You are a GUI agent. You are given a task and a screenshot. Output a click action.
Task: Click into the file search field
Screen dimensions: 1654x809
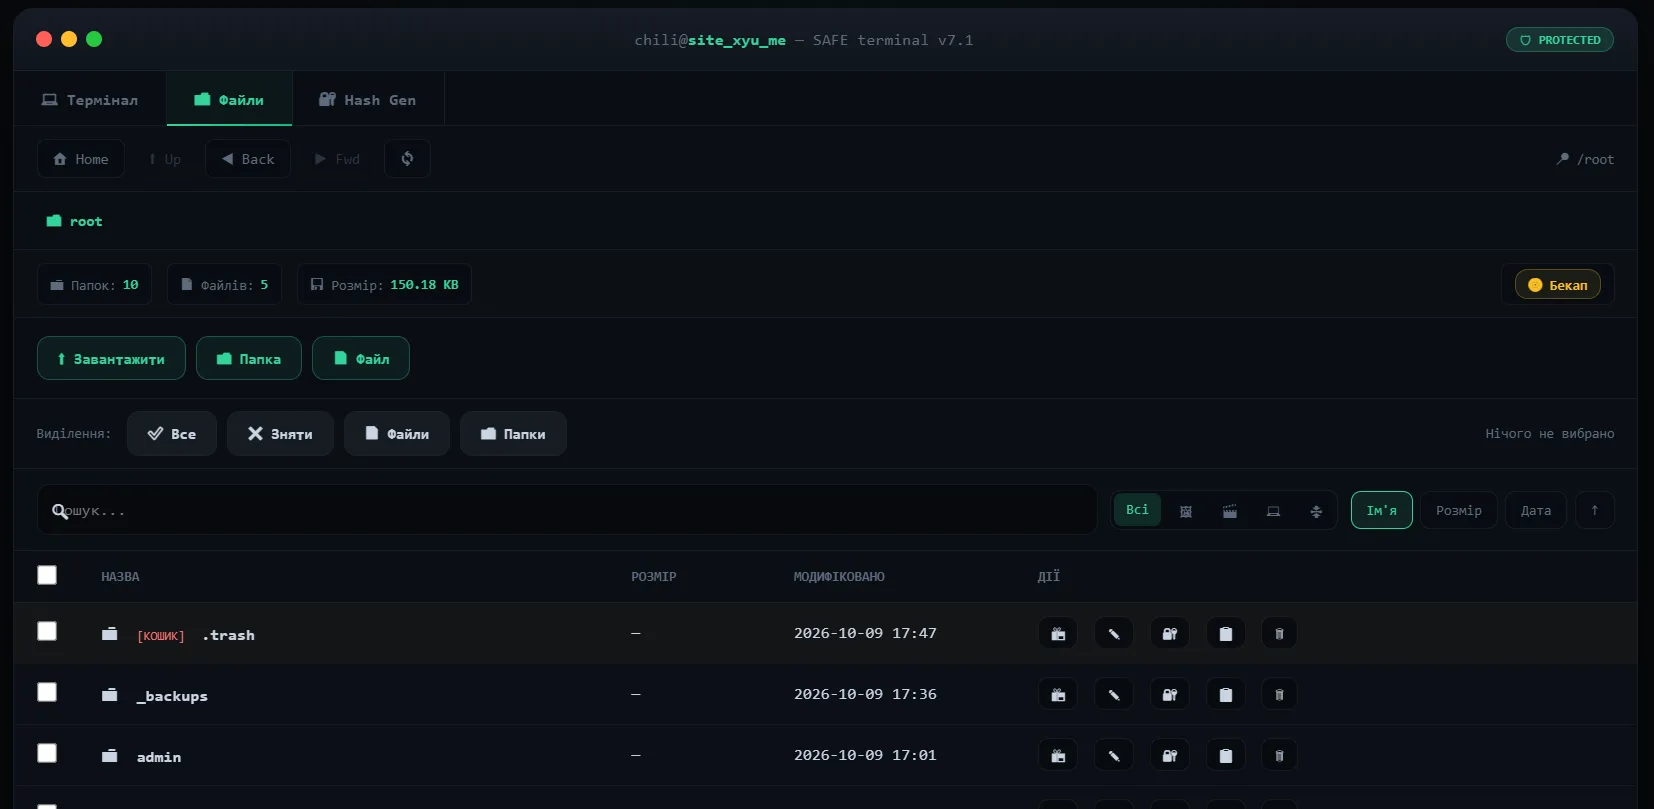point(567,510)
